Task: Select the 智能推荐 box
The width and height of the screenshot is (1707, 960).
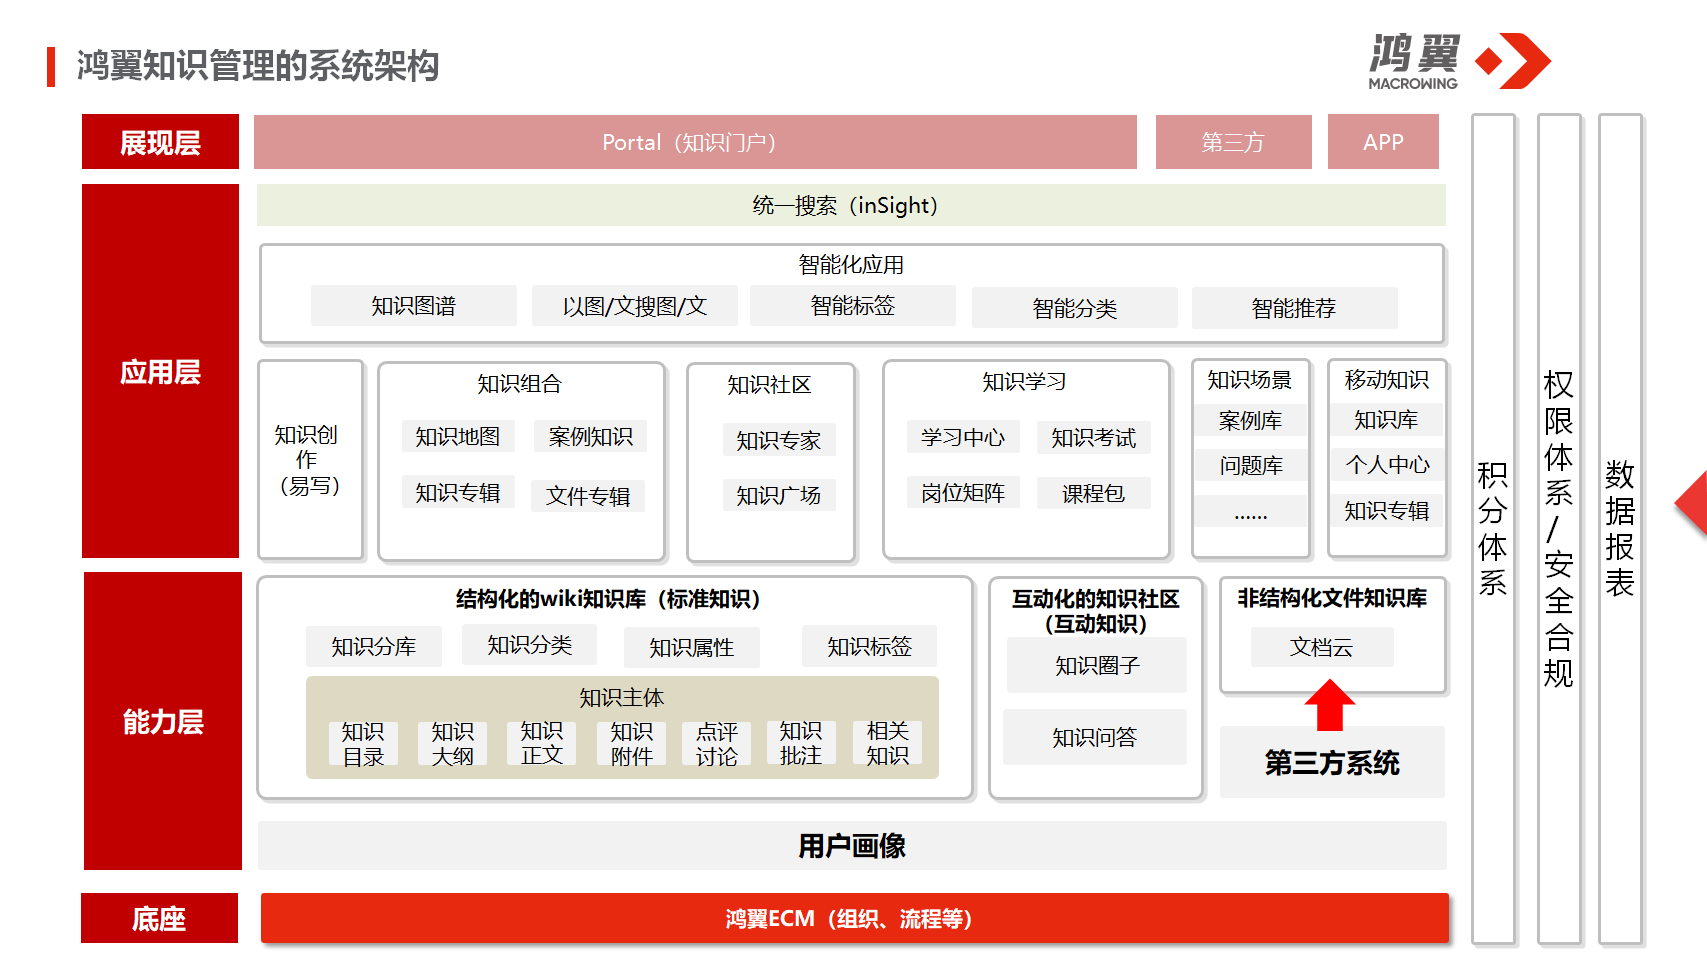Action: 1293,308
